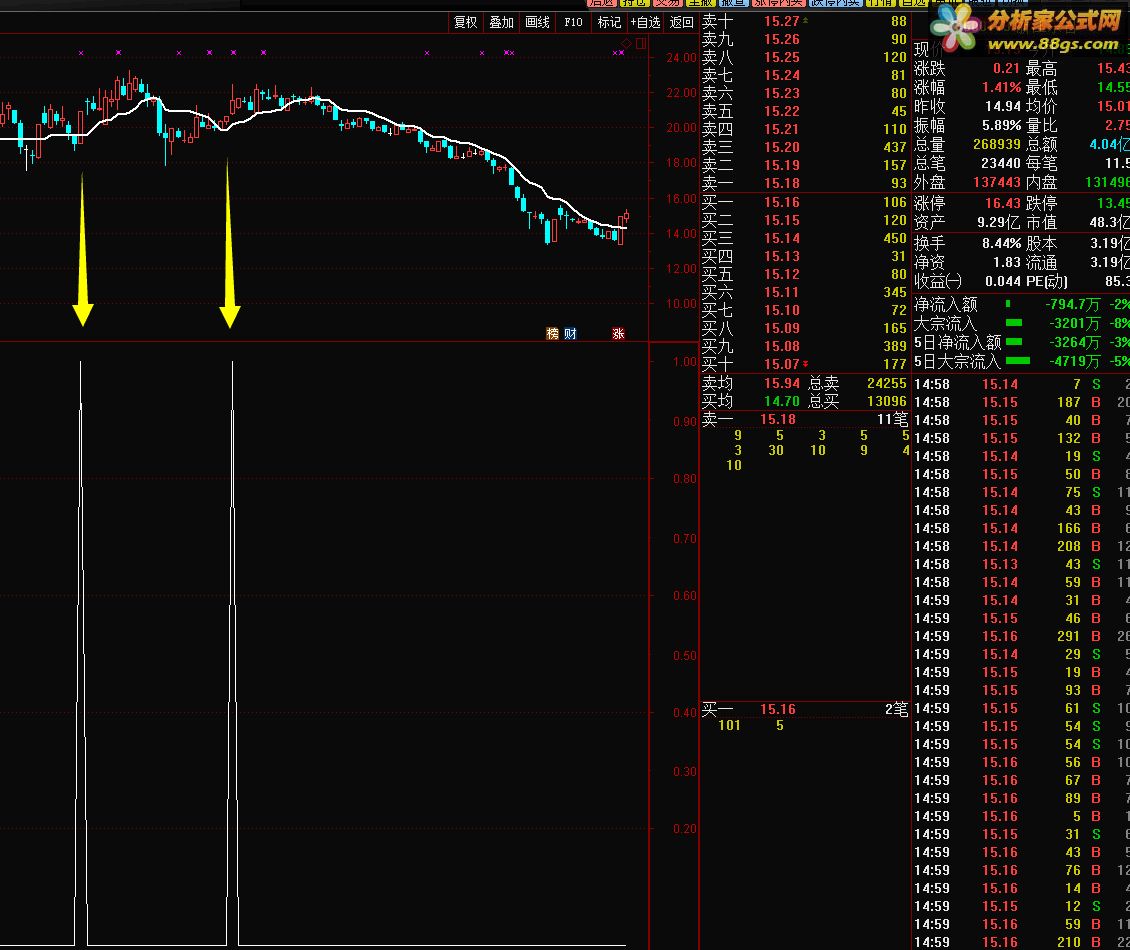Click the 101 entry in buy queue
1130x950 pixels.
point(729,725)
